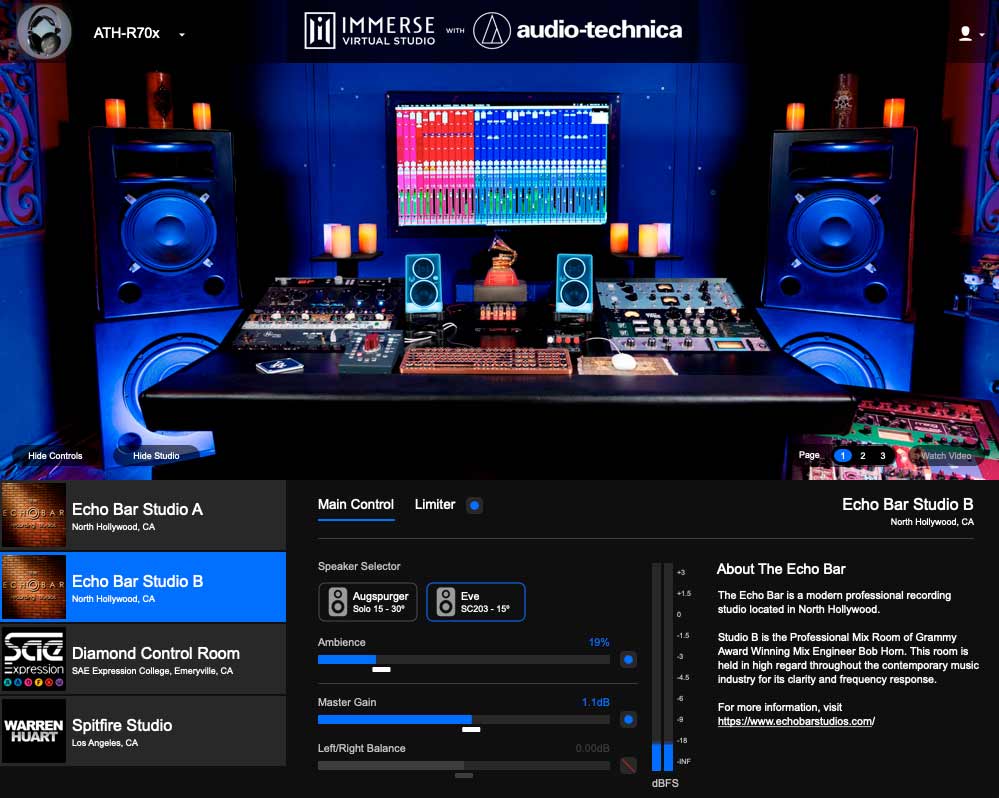Select the Augspurger Solo 15 speaker
The width and height of the screenshot is (999, 798).
pos(368,601)
